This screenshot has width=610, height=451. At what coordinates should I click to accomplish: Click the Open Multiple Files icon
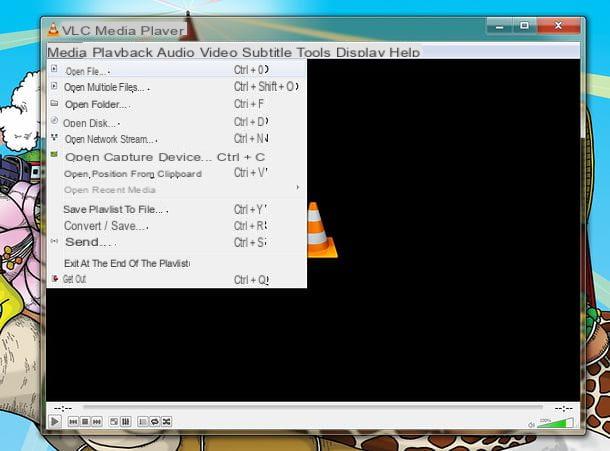(54, 85)
